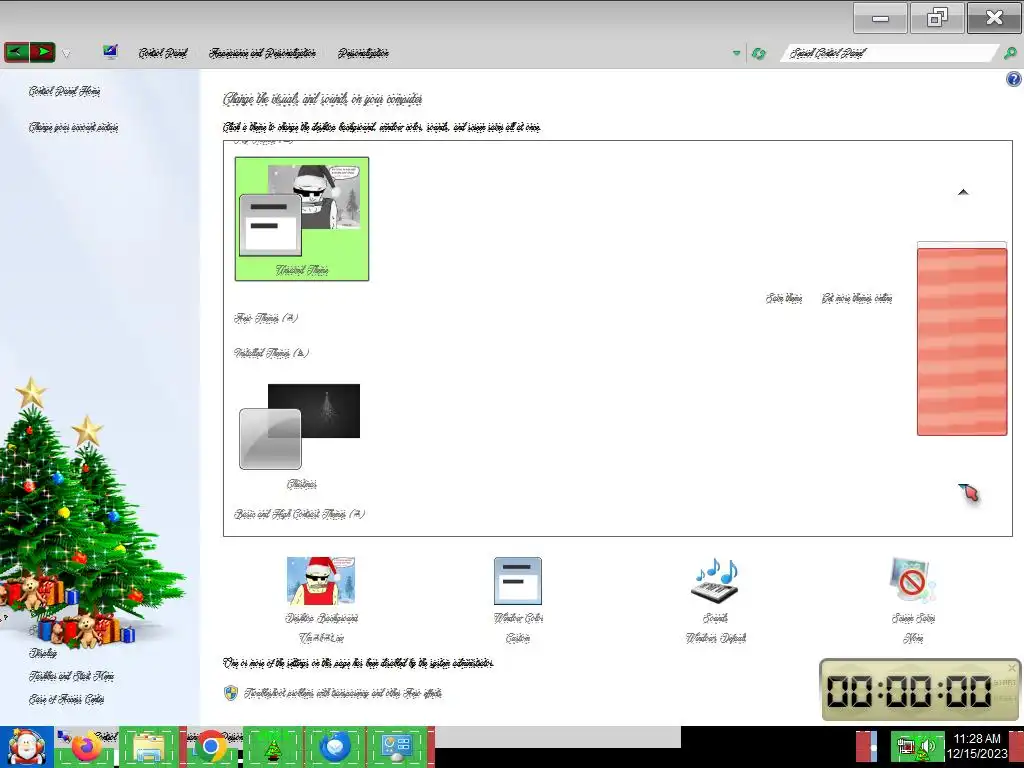Close the timer gadget with its X

pos(1012,667)
